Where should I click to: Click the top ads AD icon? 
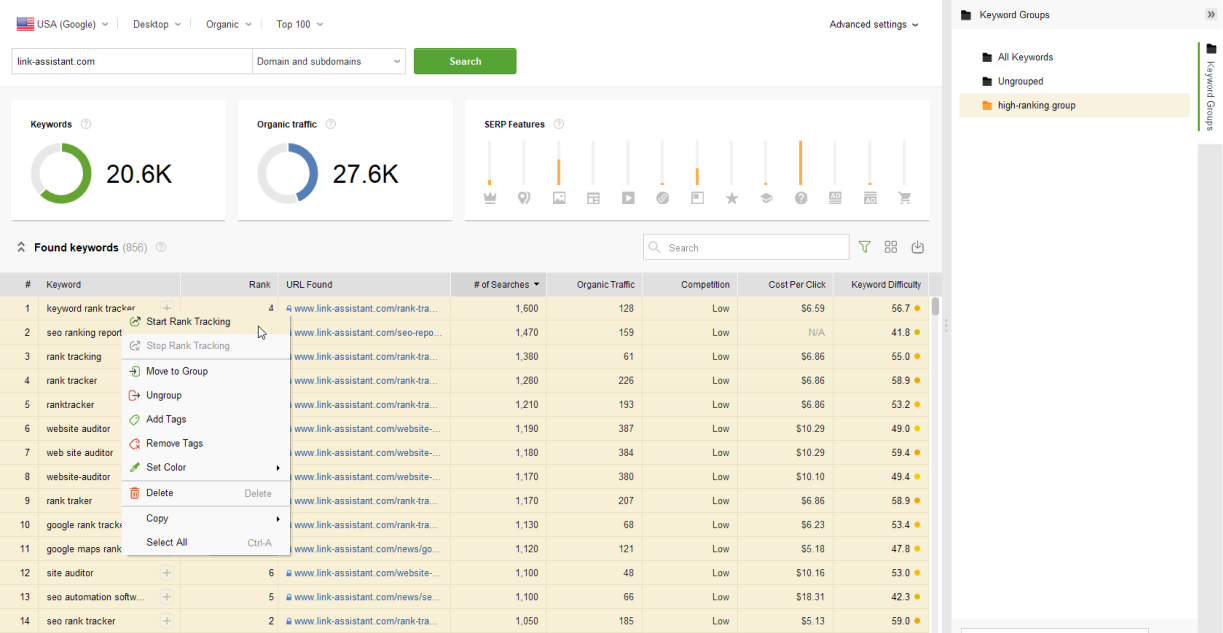[x=835, y=198]
